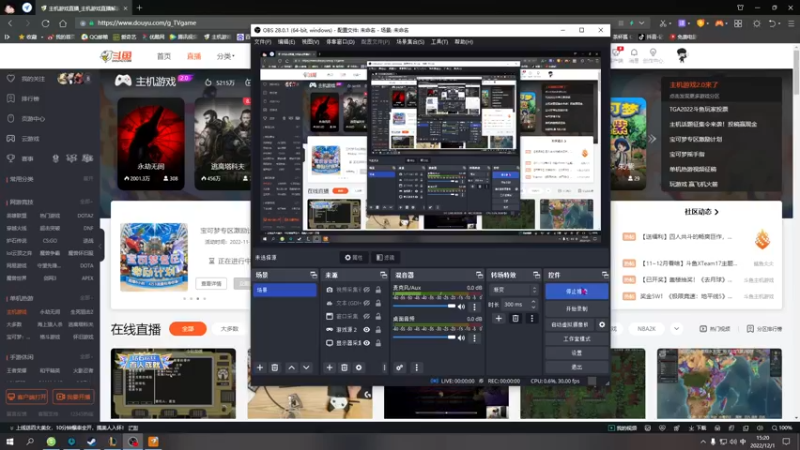This screenshot has width=800, height=450.
Task: Open the OBS Help menu
Action: [x=464, y=42]
